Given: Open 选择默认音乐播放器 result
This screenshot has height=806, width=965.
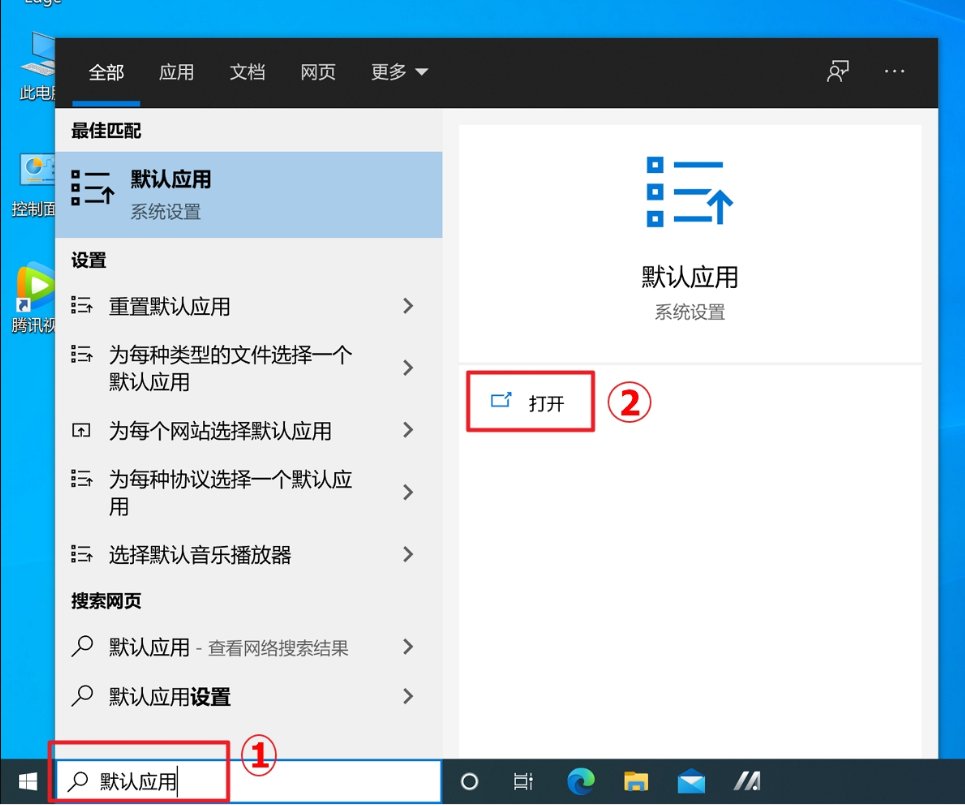Looking at the screenshot, I should click(249, 554).
